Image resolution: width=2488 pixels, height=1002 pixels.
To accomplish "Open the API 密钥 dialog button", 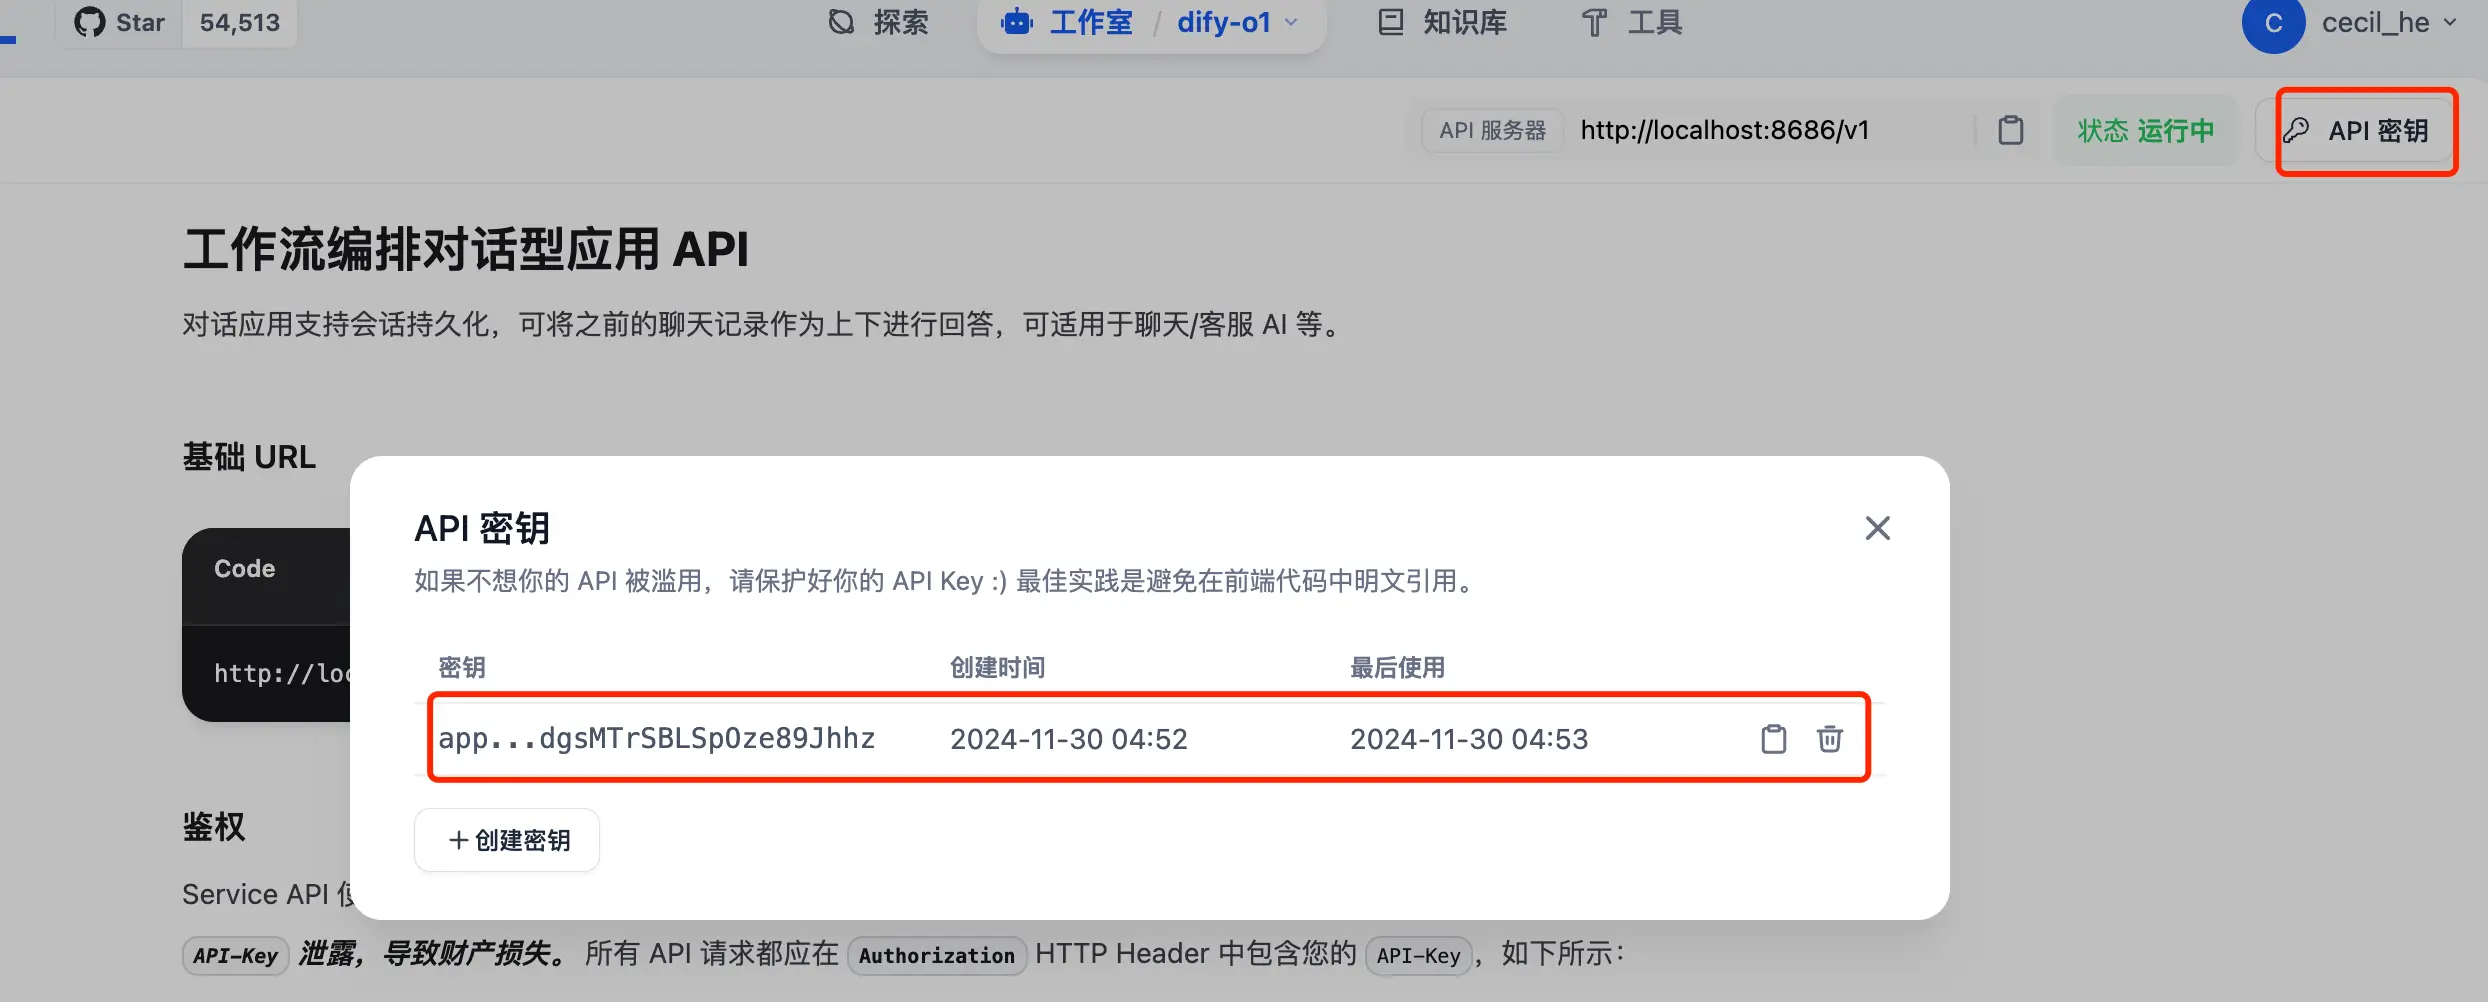I will click(x=2364, y=130).
